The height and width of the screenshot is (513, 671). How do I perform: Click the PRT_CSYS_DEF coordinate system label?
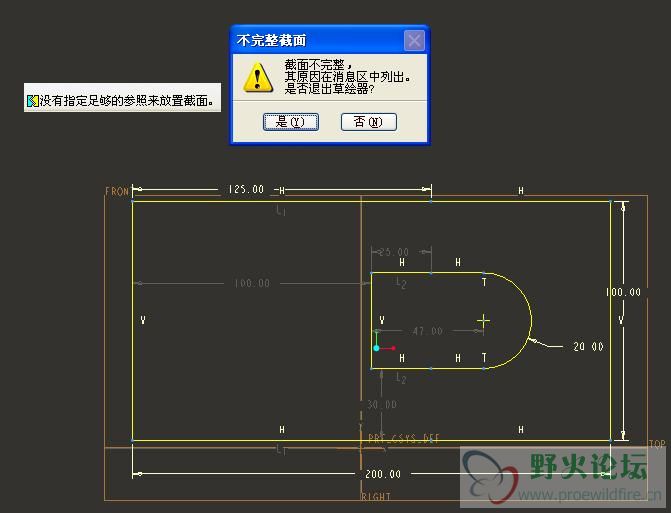tap(404, 439)
